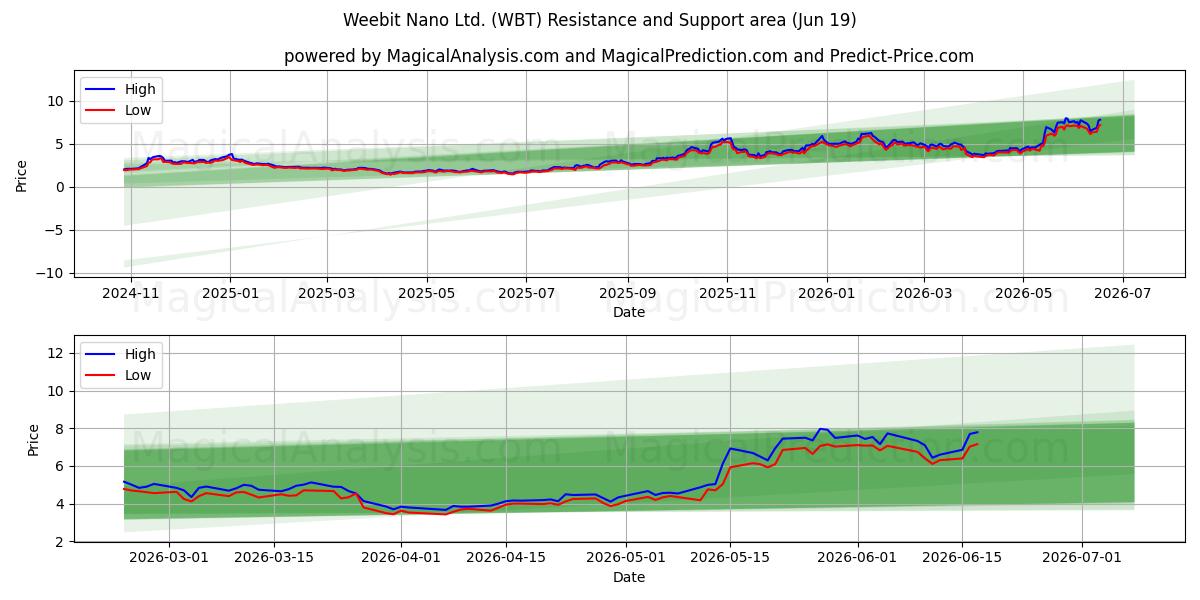Click the '2025-05' x-axis label
The height and width of the screenshot is (600, 1200).
pos(427,295)
